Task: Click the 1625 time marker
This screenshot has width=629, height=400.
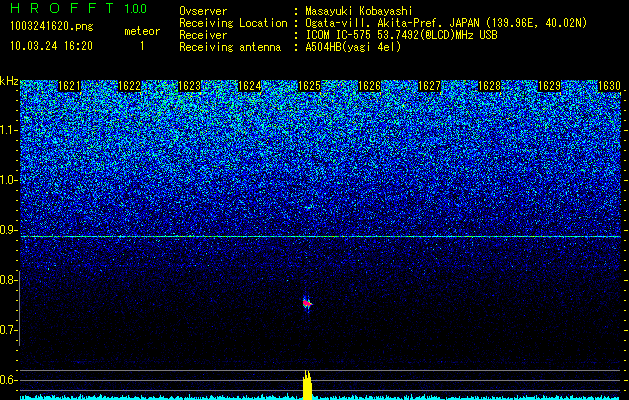Action: tap(309, 86)
